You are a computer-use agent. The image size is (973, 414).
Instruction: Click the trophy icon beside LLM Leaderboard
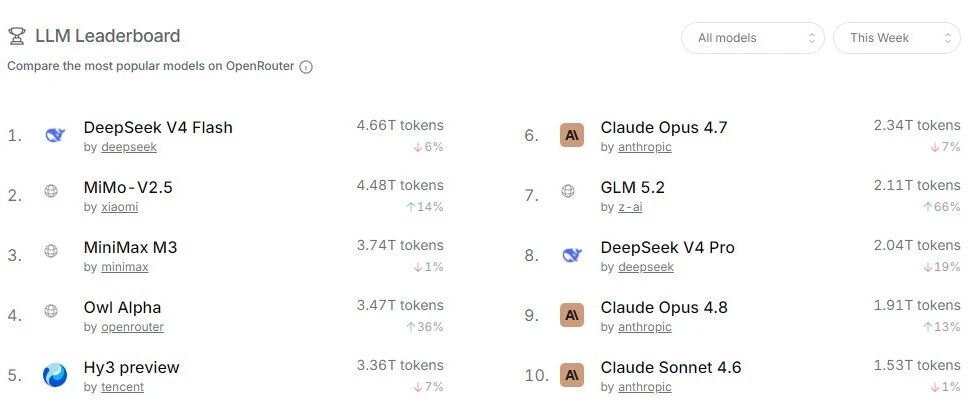click(x=17, y=37)
